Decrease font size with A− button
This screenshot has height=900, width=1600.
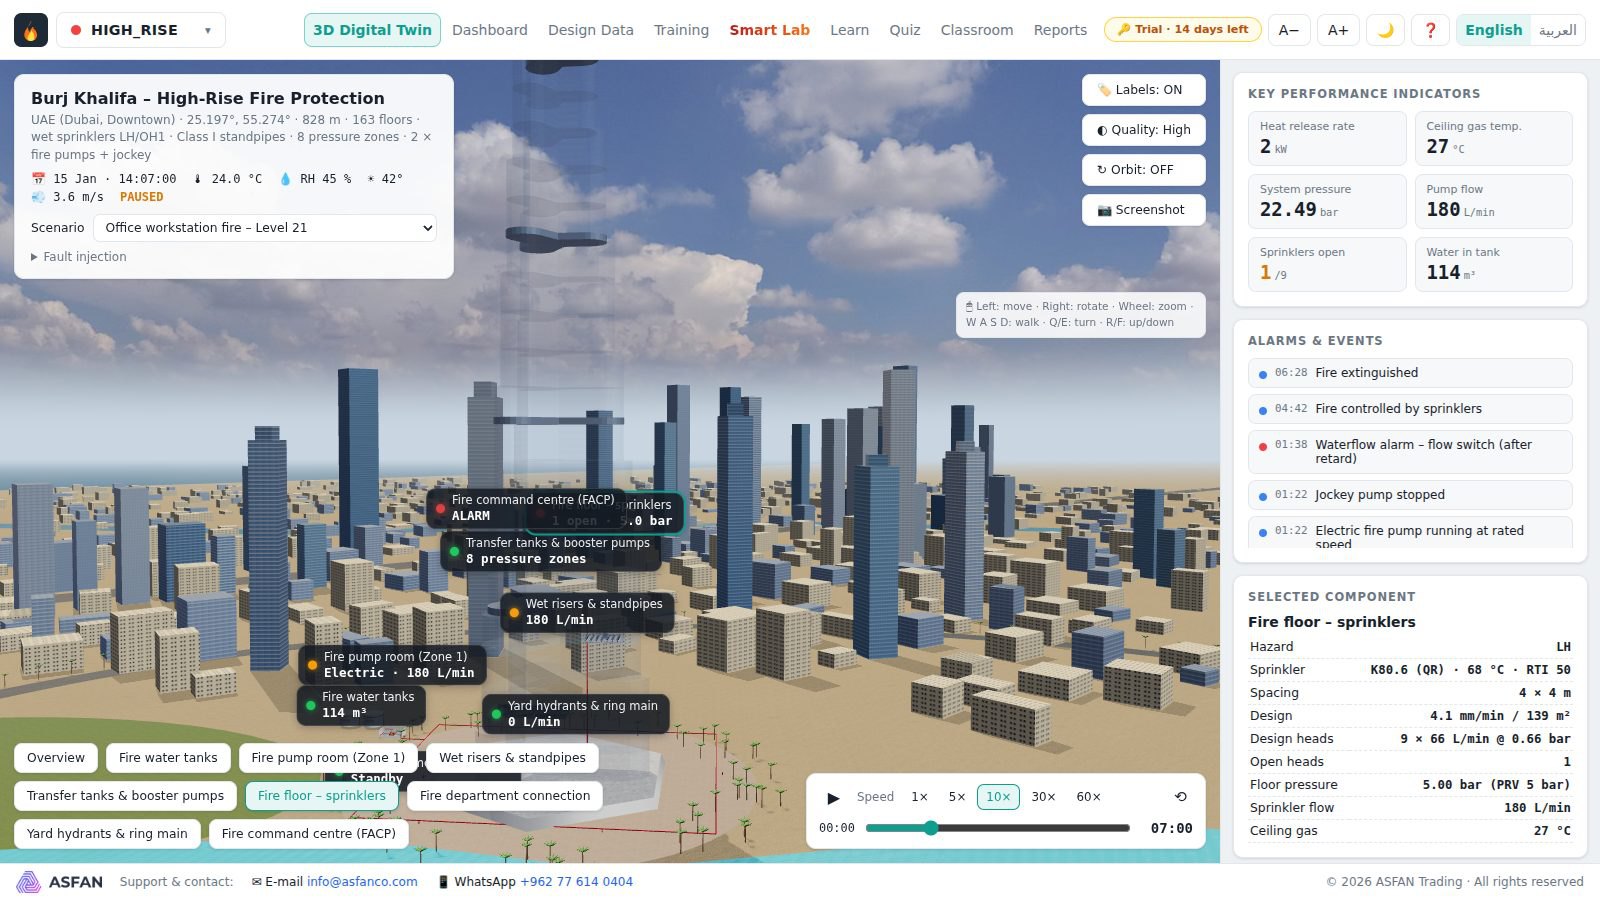(x=1289, y=30)
